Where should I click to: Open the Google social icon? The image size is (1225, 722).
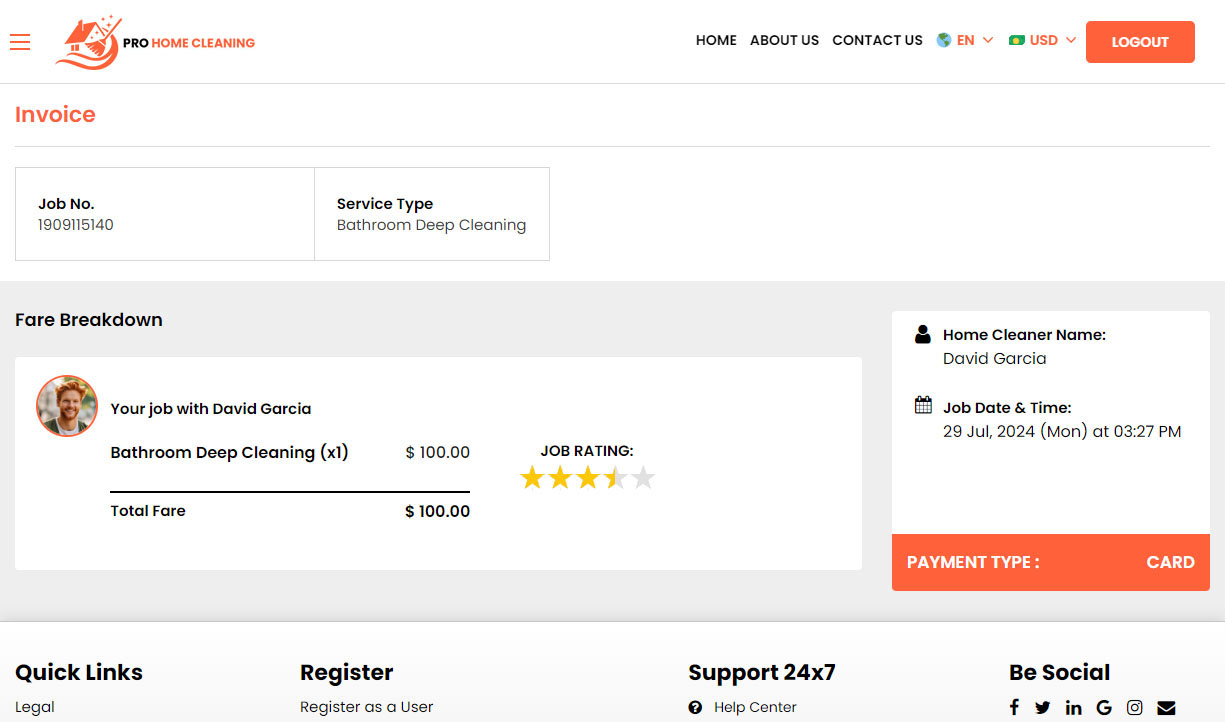coord(1104,707)
